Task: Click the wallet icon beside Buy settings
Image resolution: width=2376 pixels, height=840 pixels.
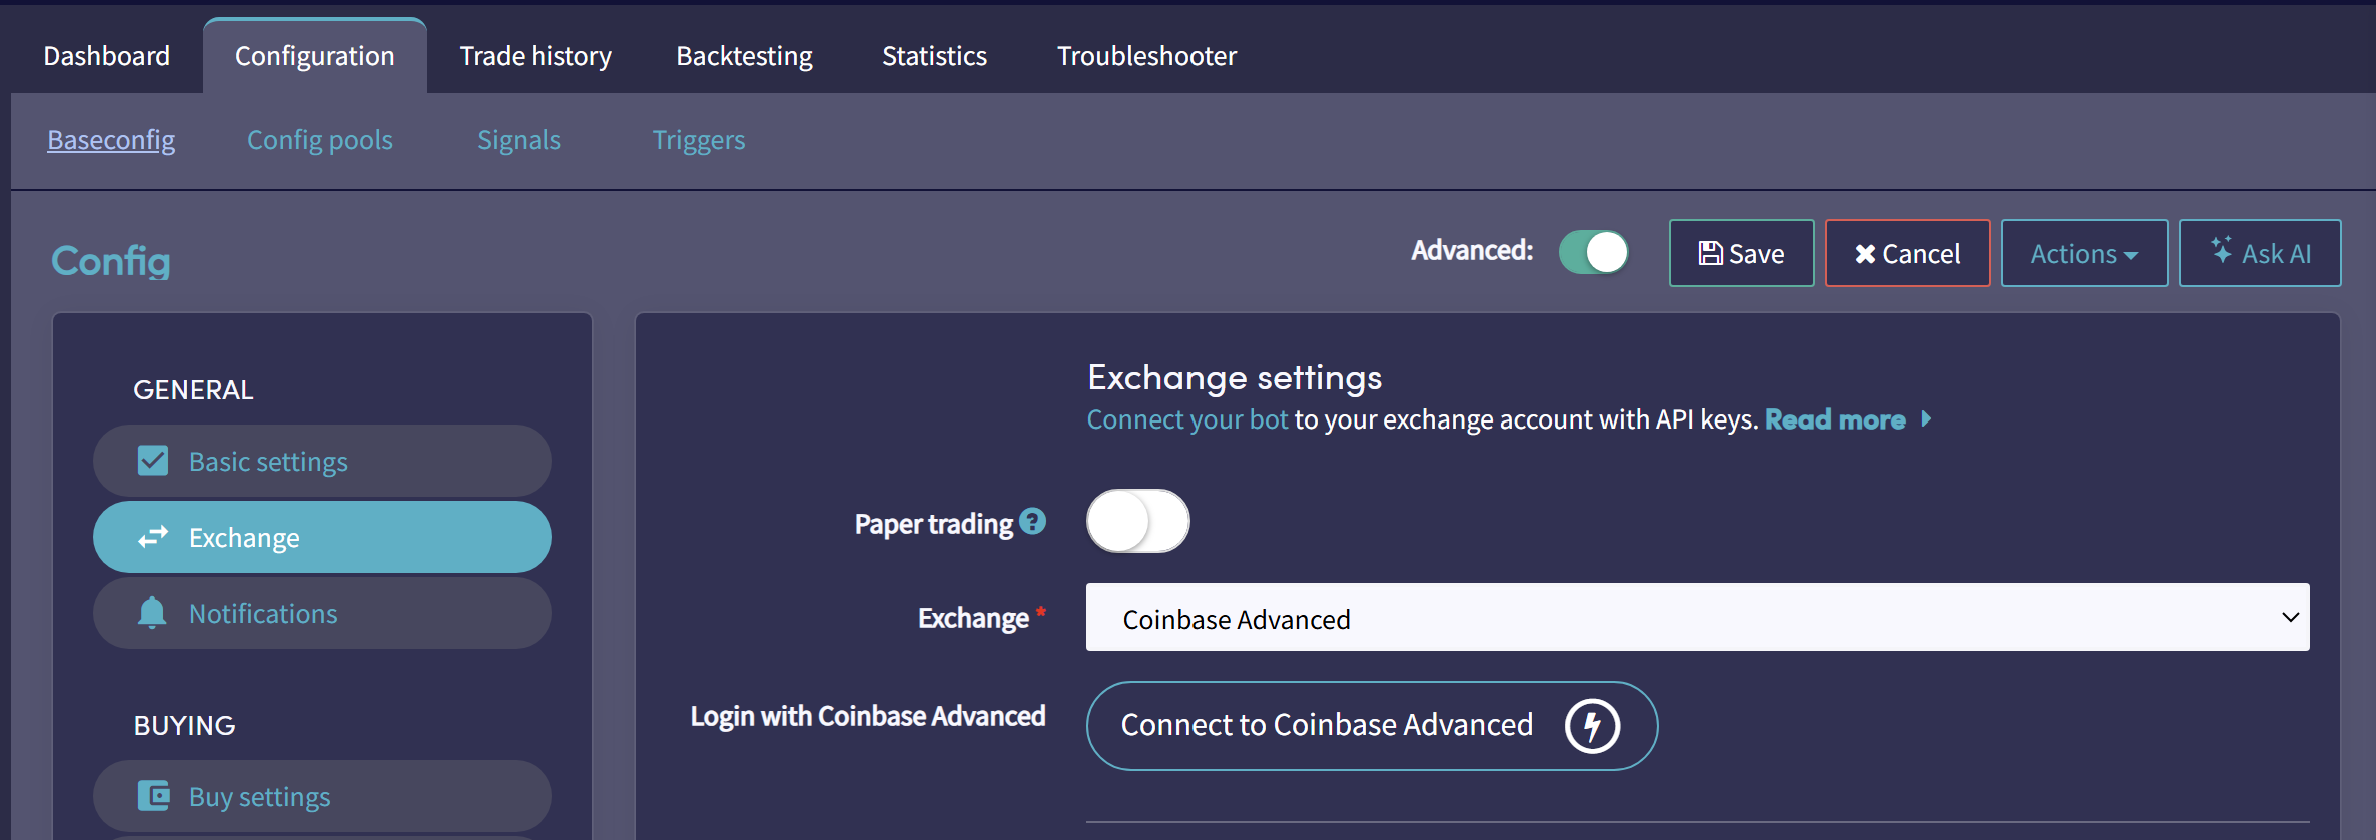Action: 153,796
